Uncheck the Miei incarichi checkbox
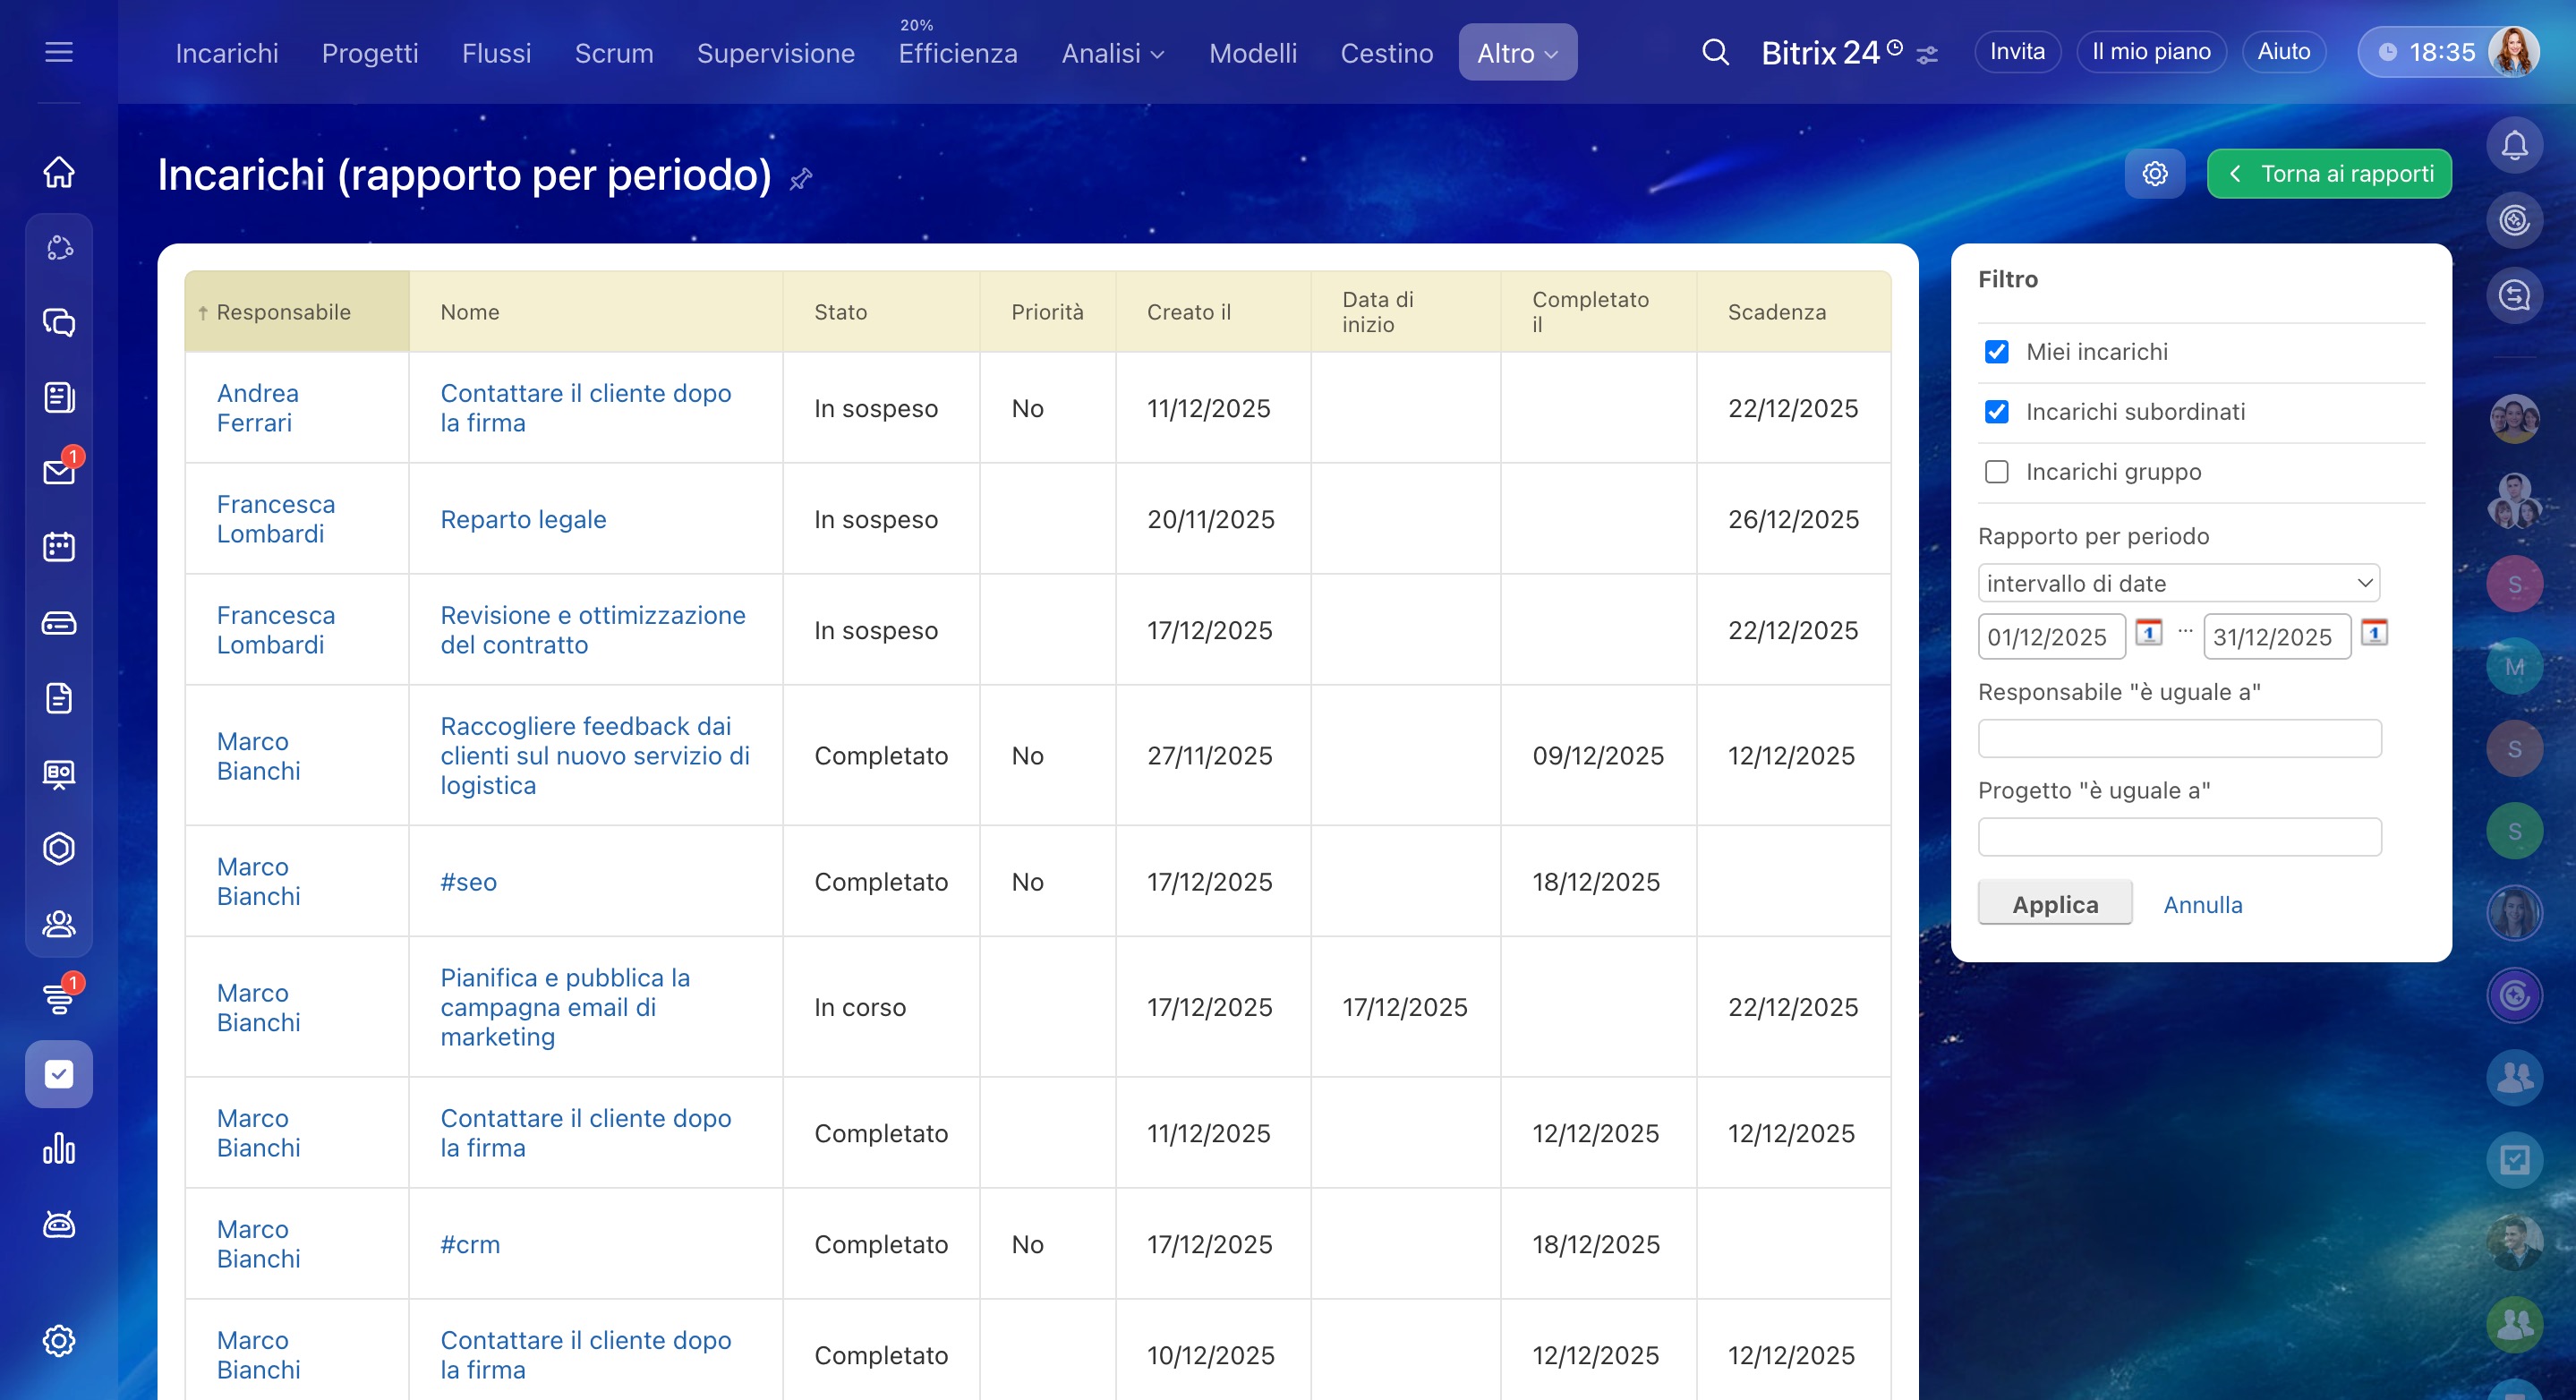The height and width of the screenshot is (1400, 2576). (x=1996, y=352)
